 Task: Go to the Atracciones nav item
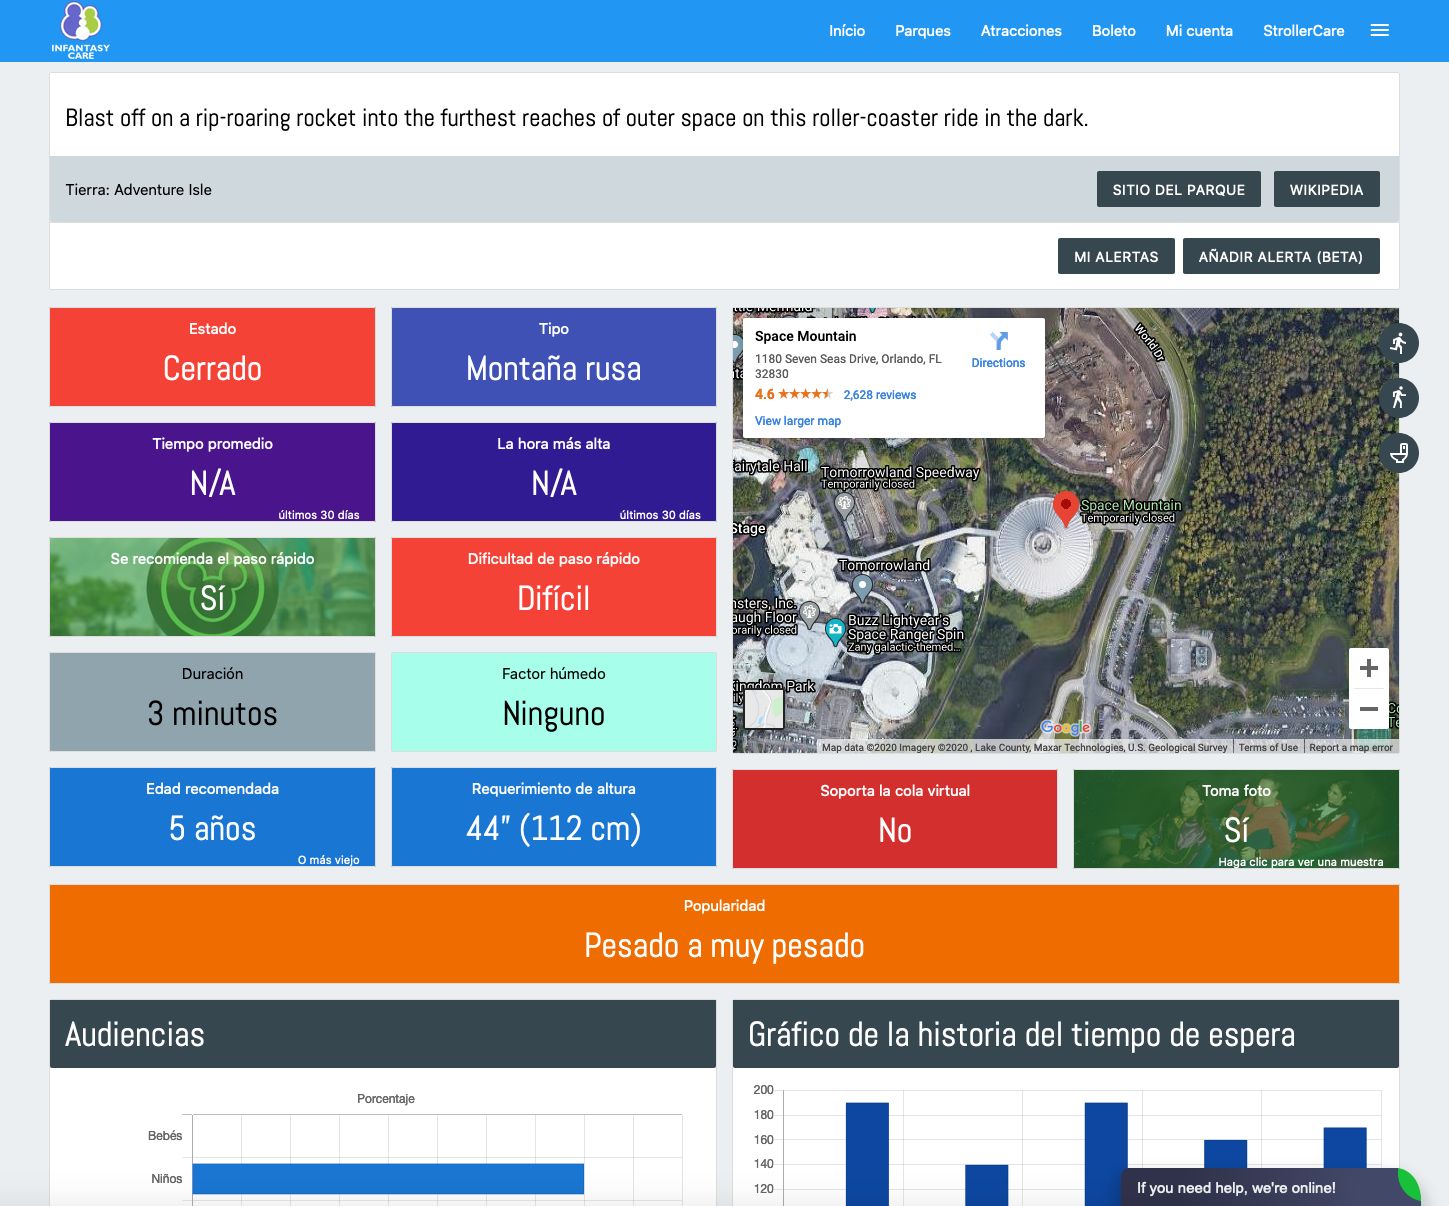(1020, 31)
